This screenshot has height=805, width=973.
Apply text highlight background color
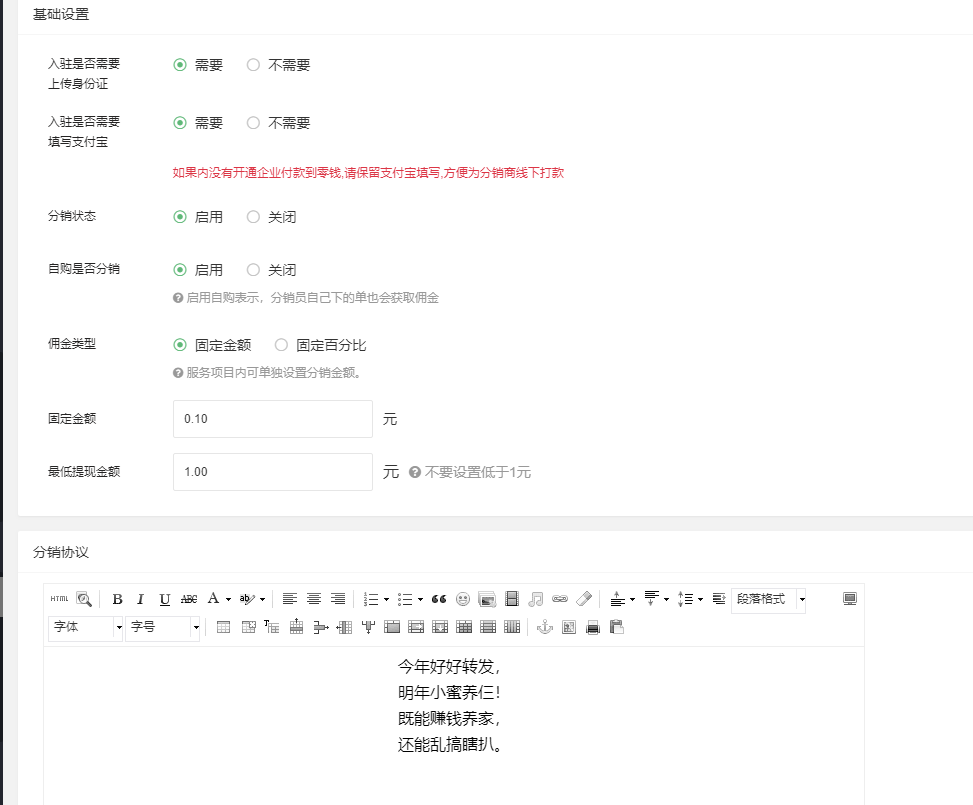click(x=247, y=599)
